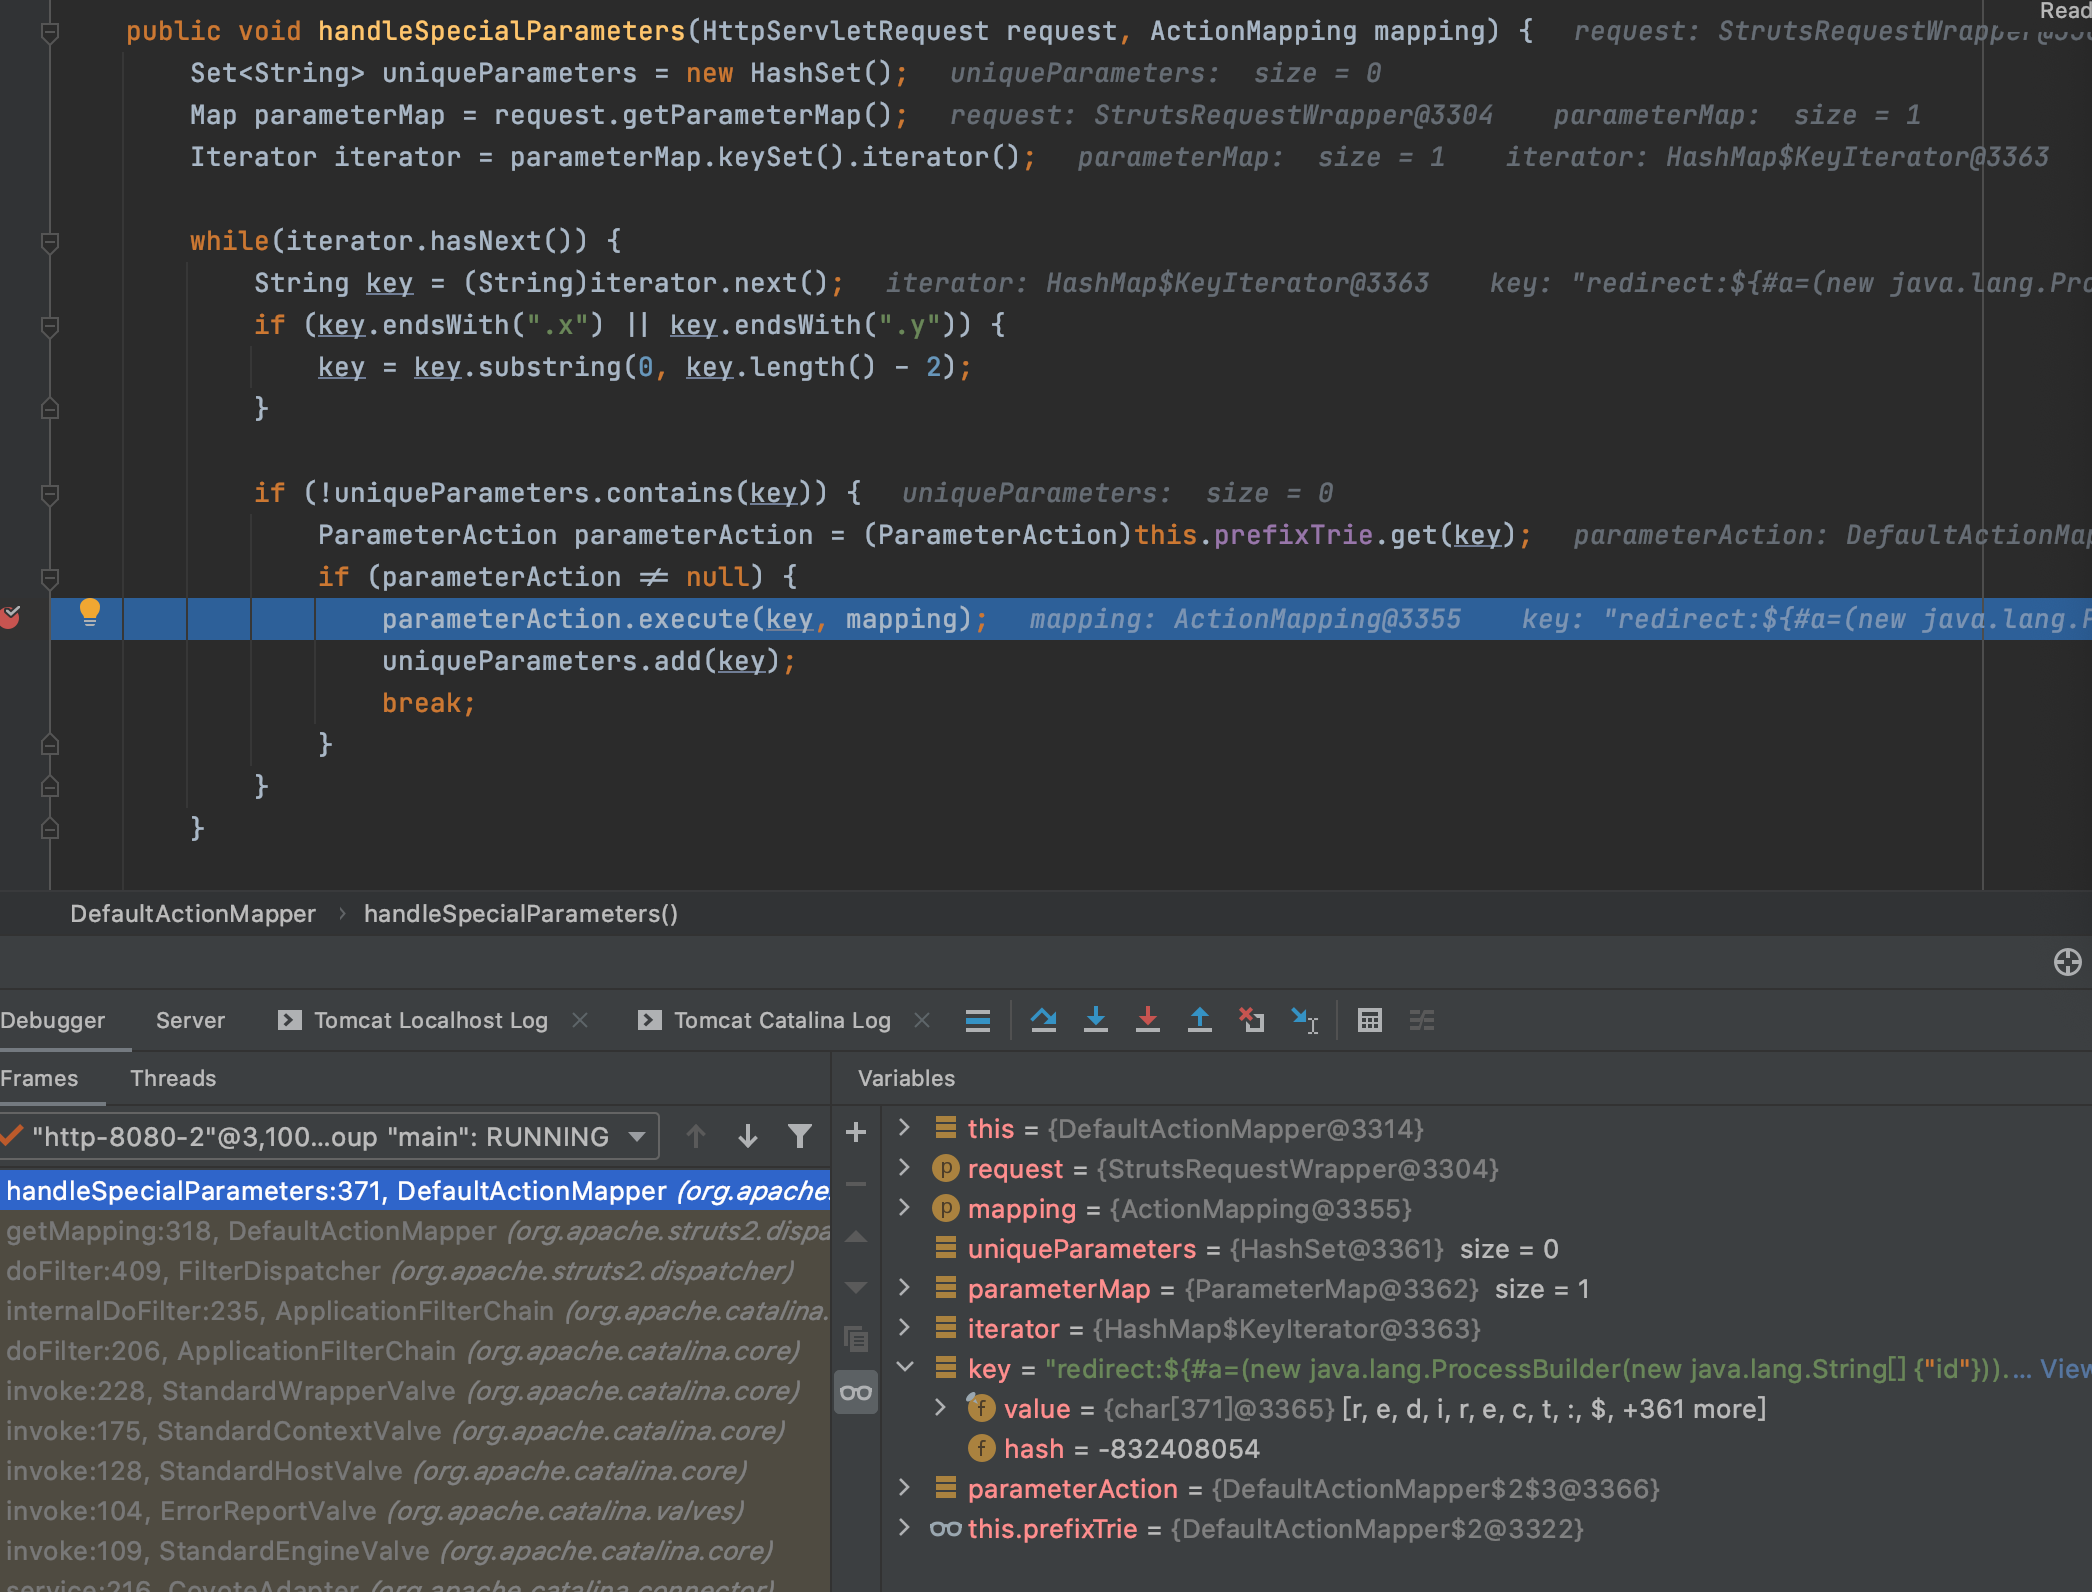Open Evaluate Expression calculator
This screenshot has height=1592, width=2092.
point(1369,1020)
